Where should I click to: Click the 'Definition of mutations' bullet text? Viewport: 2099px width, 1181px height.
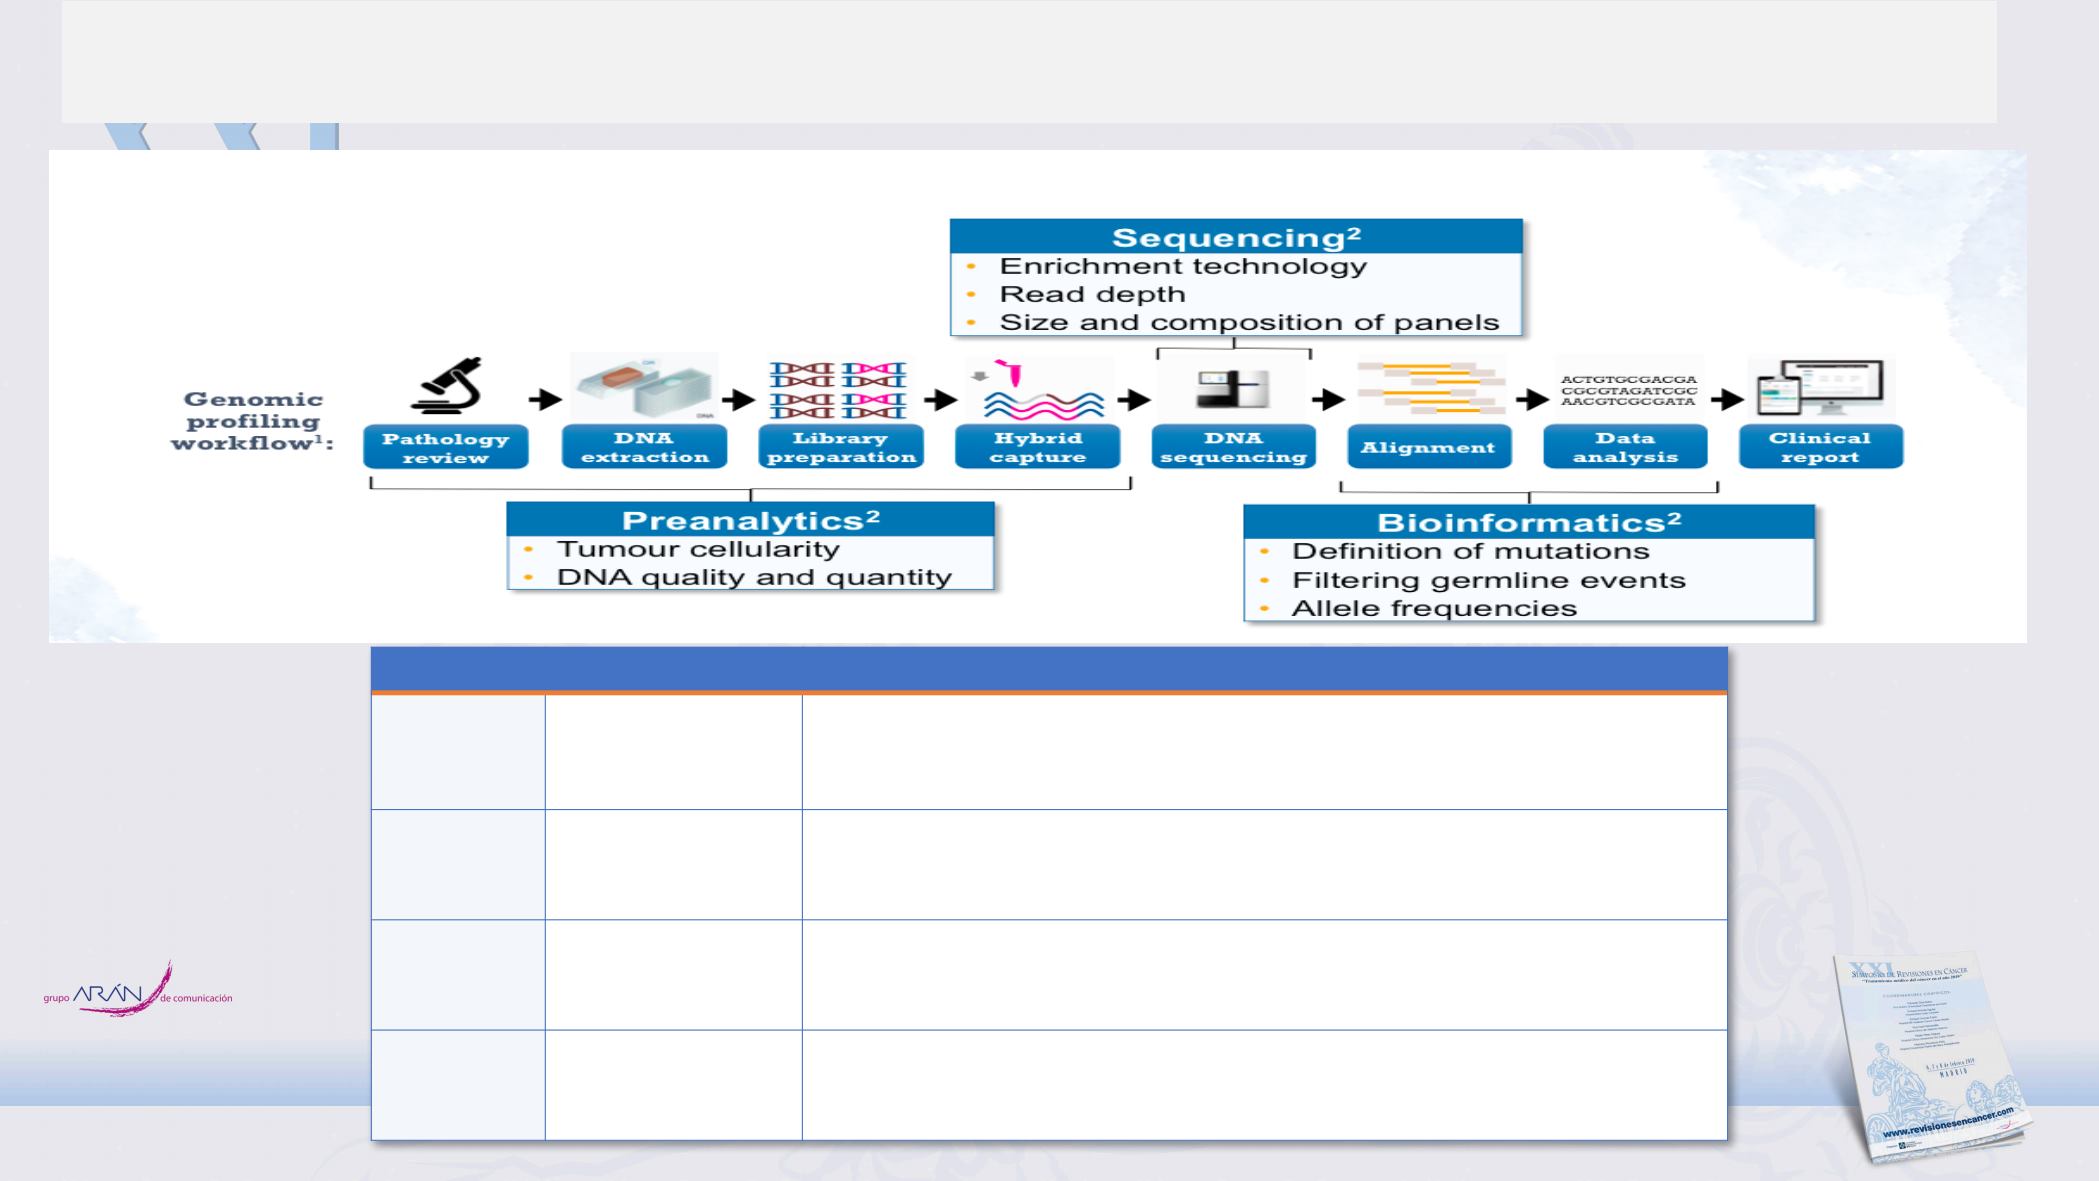[x=1470, y=551]
